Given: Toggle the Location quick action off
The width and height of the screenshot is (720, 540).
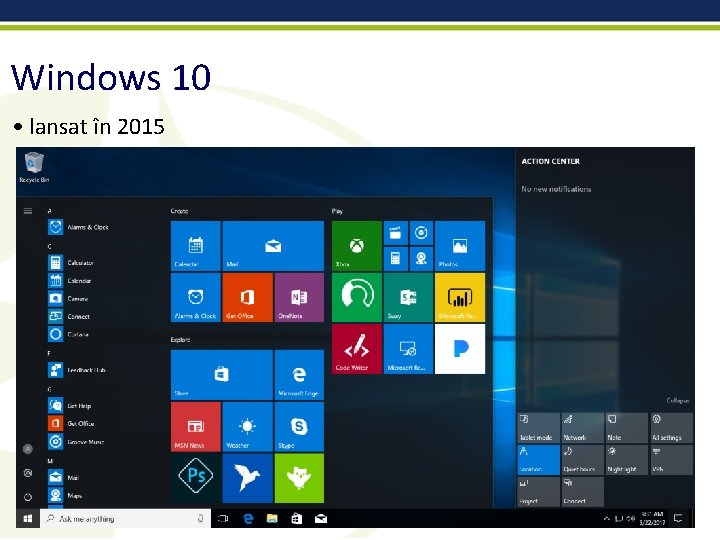Looking at the screenshot, I should pyautogui.click(x=539, y=459).
